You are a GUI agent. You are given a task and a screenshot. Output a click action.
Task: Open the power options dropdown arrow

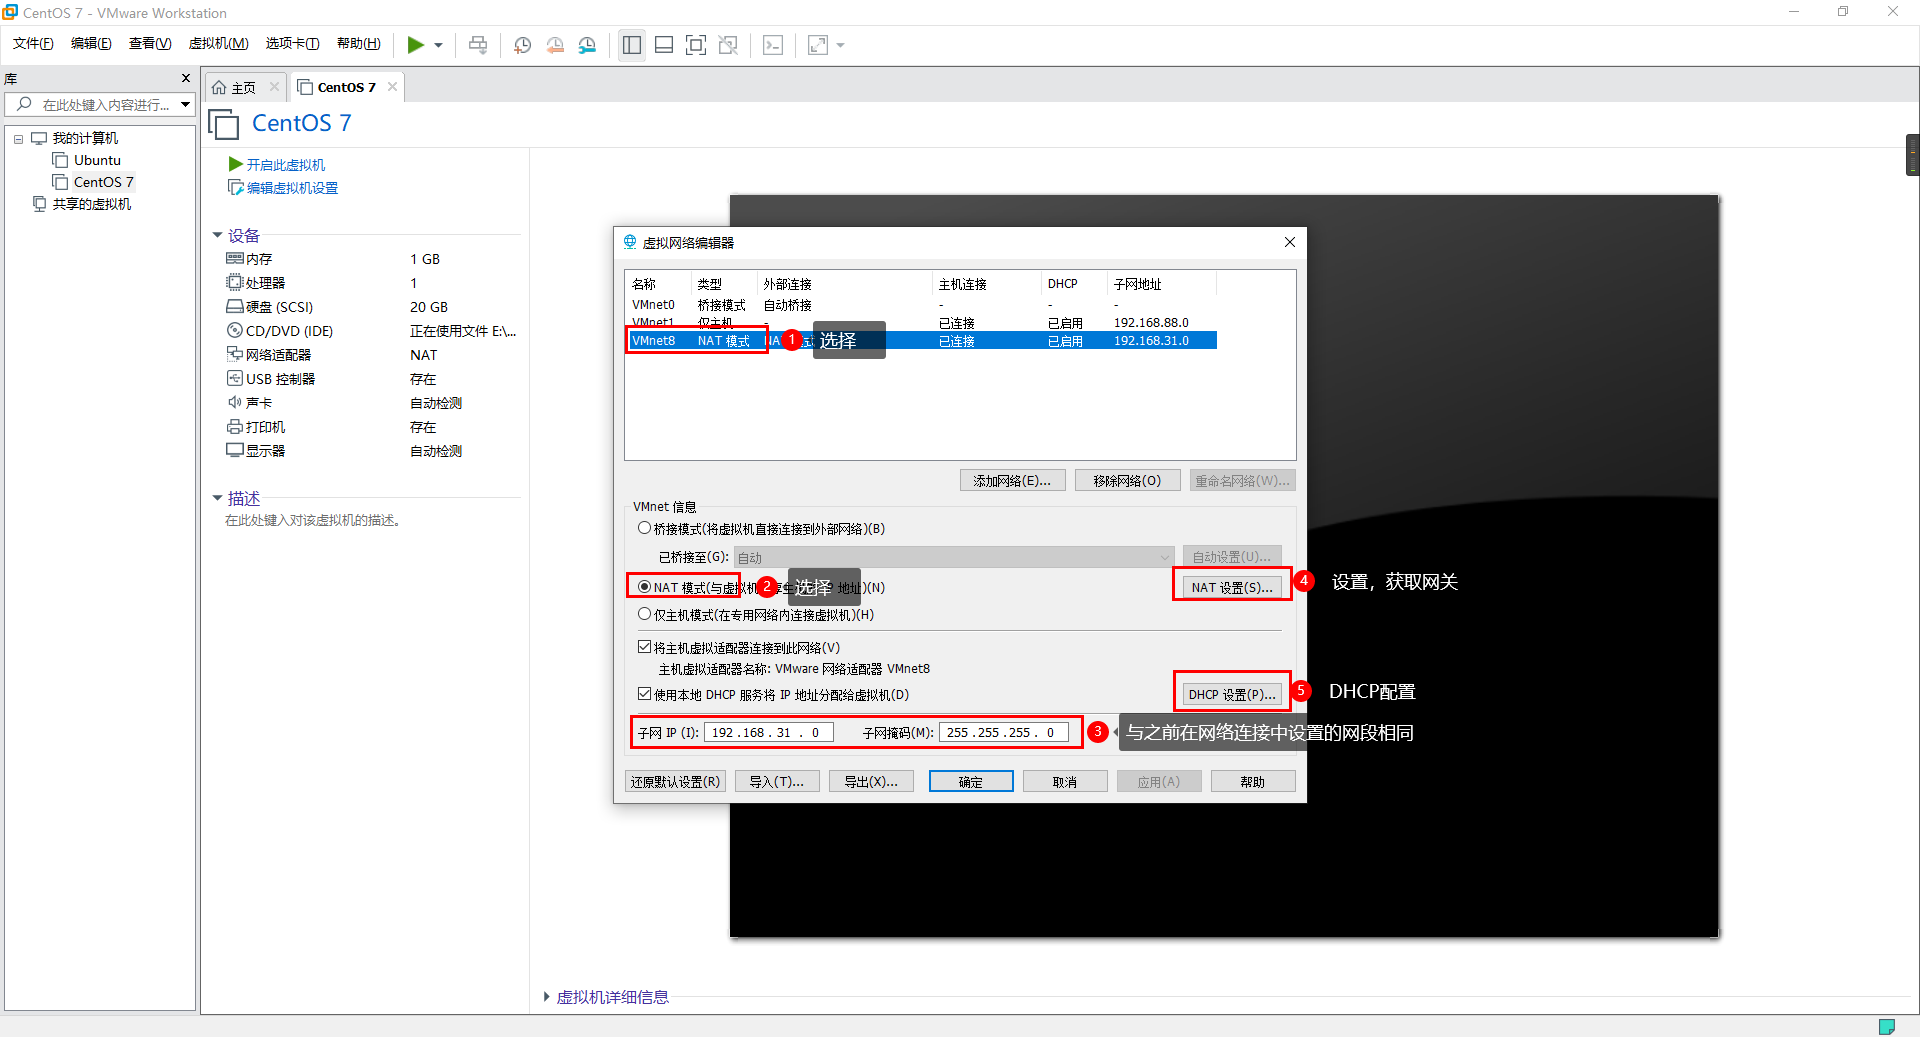(438, 45)
